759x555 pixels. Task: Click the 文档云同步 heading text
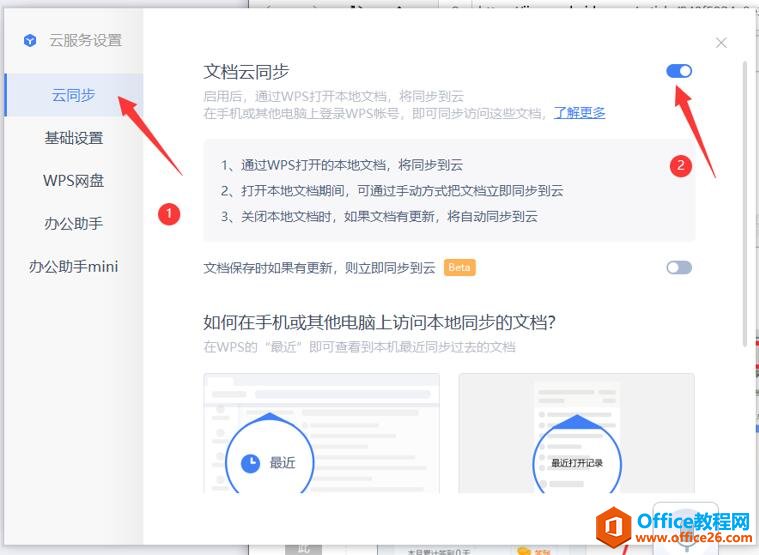(x=246, y=72)
